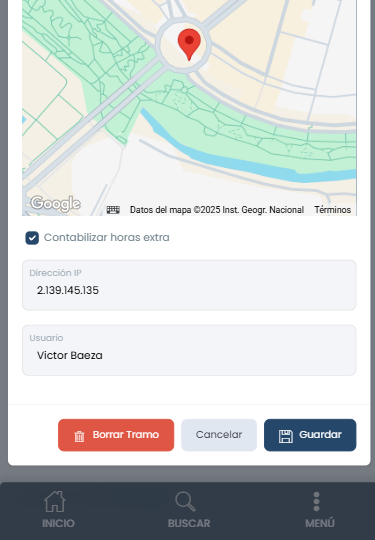Click the trash icon in Borrar Tramo
The image size is (375, 540).
tap(79, 436)
